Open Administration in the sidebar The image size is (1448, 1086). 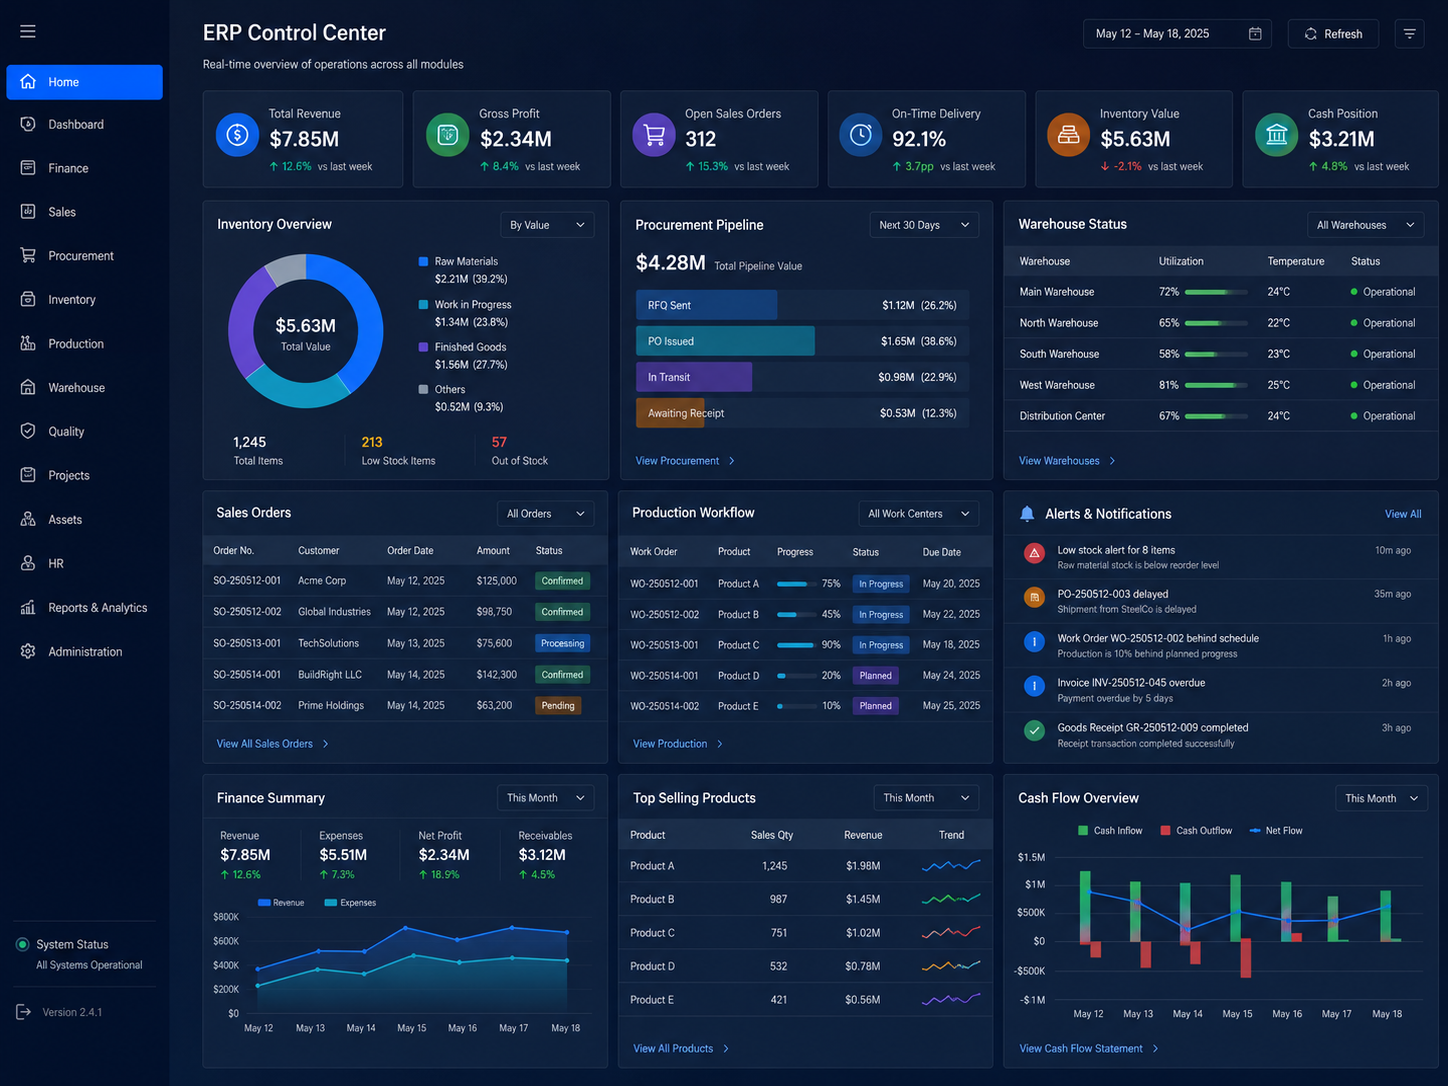[84, 652]
